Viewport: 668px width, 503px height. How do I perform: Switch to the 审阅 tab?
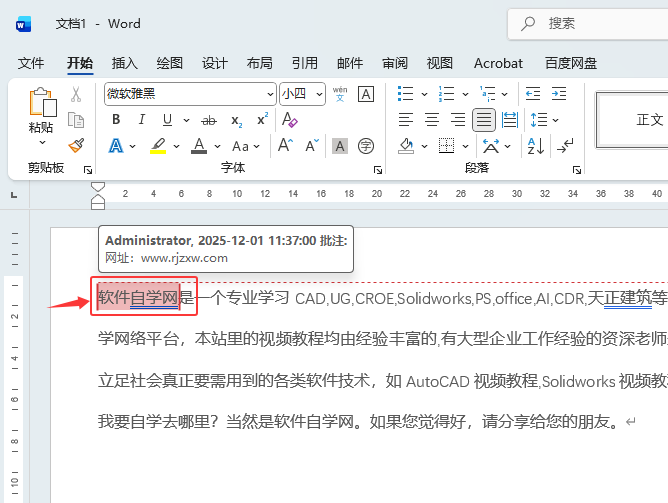click(x=395, y=63)
